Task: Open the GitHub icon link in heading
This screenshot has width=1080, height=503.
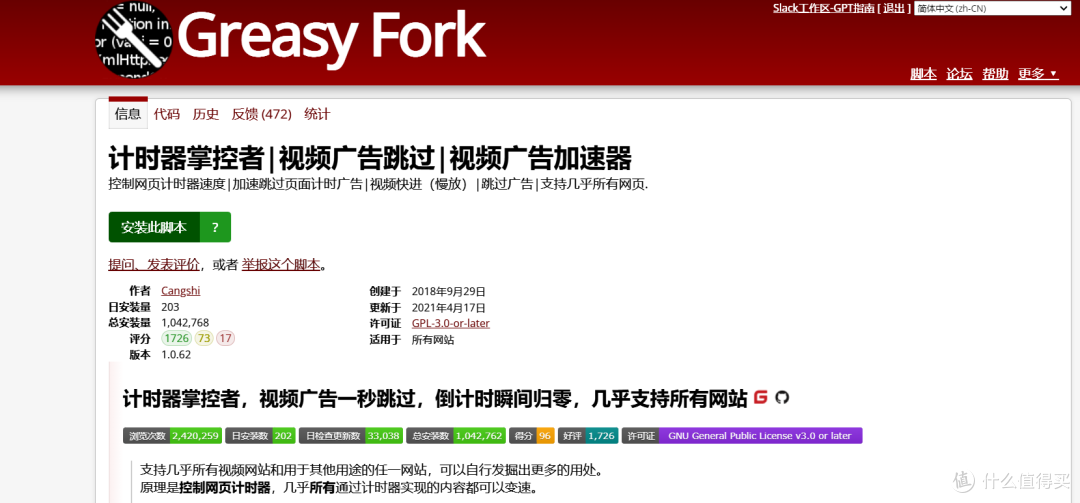Action: [x=781, y=398]
